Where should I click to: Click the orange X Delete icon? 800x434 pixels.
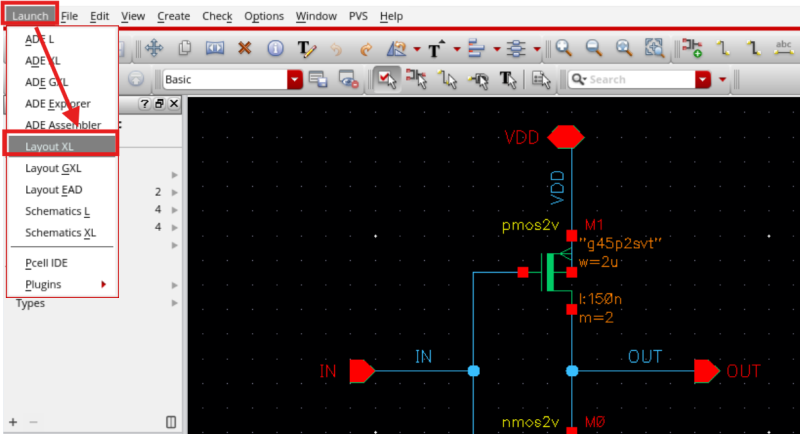(245, 48)
